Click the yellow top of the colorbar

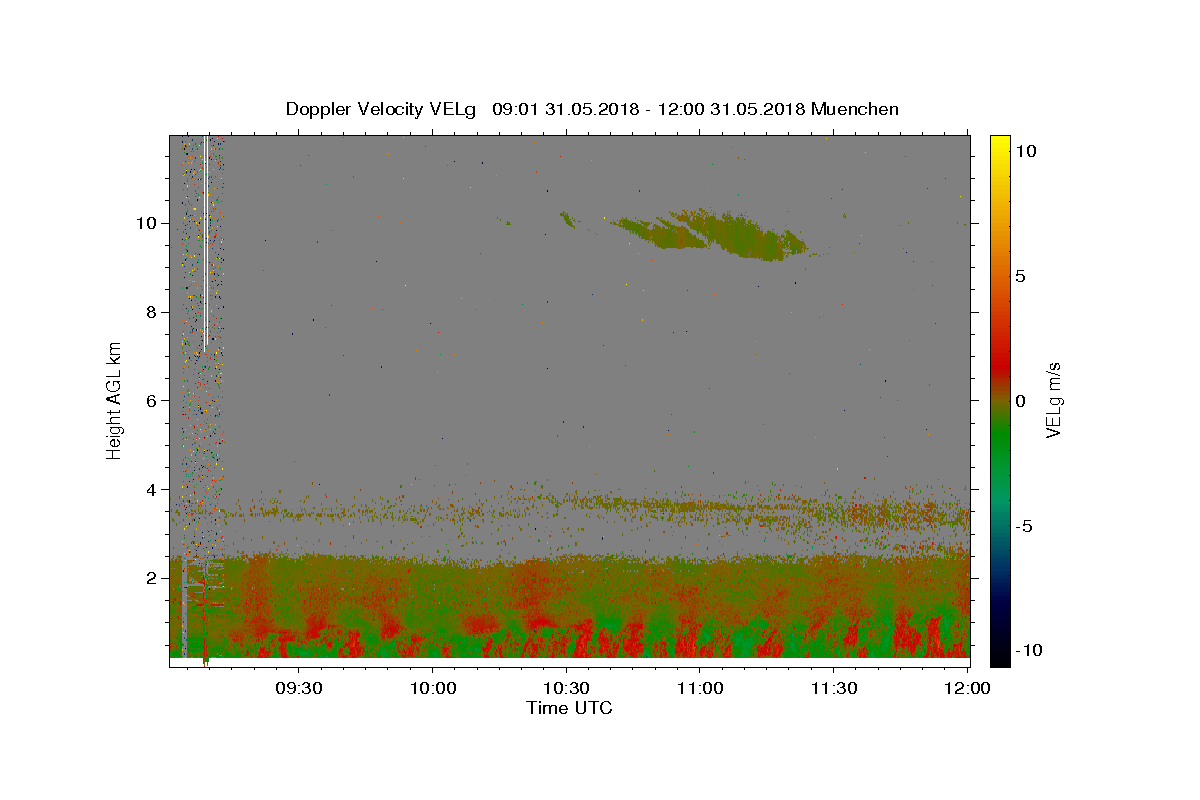click(1000, 145)
